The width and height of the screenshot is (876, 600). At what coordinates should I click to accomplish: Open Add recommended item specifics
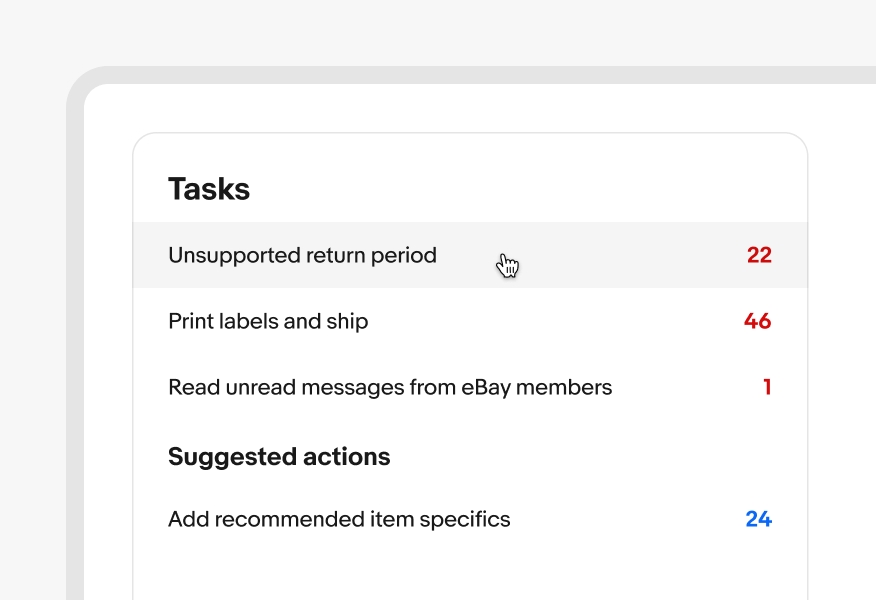[x=339, y=519]
